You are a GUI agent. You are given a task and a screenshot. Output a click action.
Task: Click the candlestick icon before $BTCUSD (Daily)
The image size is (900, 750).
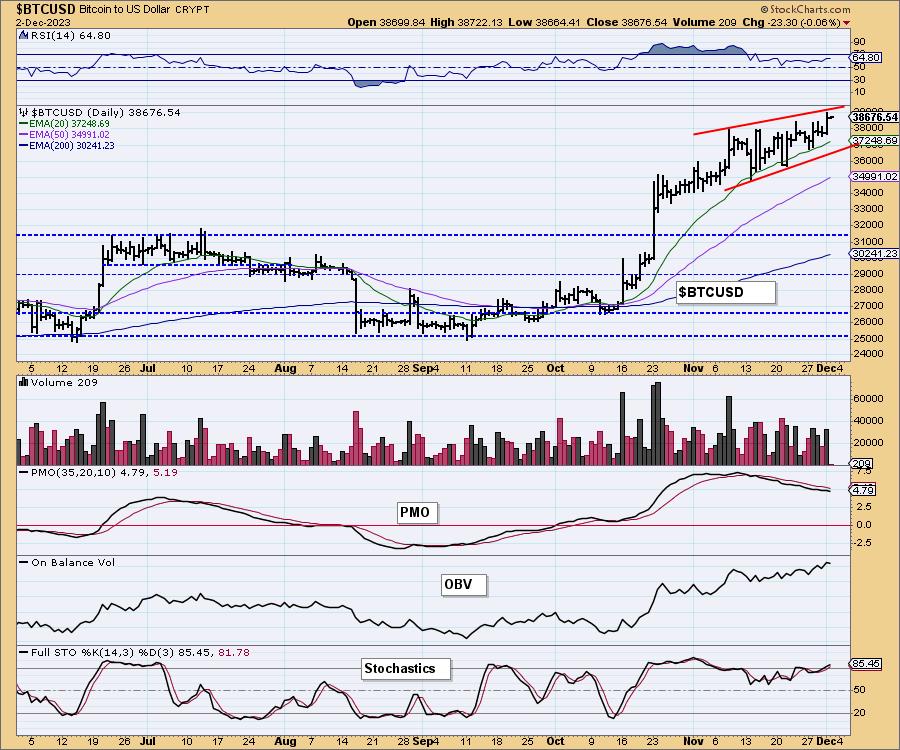24,112
